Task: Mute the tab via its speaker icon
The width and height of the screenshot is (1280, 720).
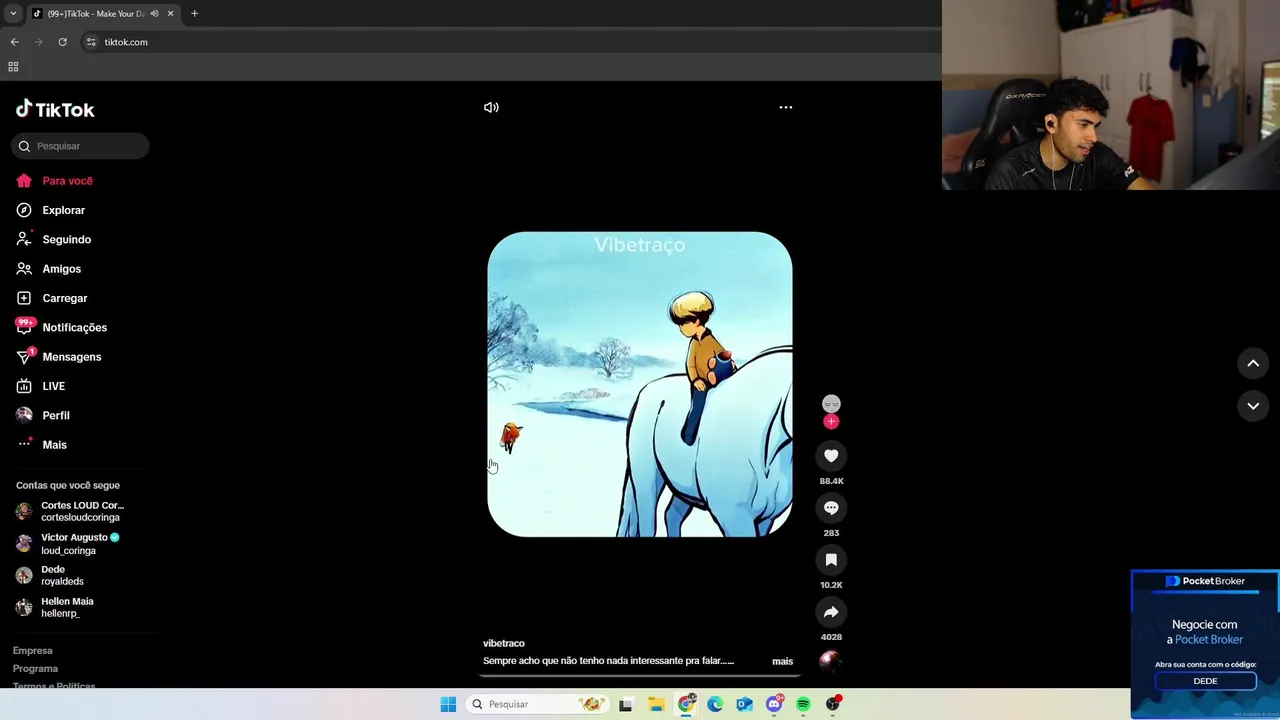Action: pyautogui.click(x=154, y=14)
